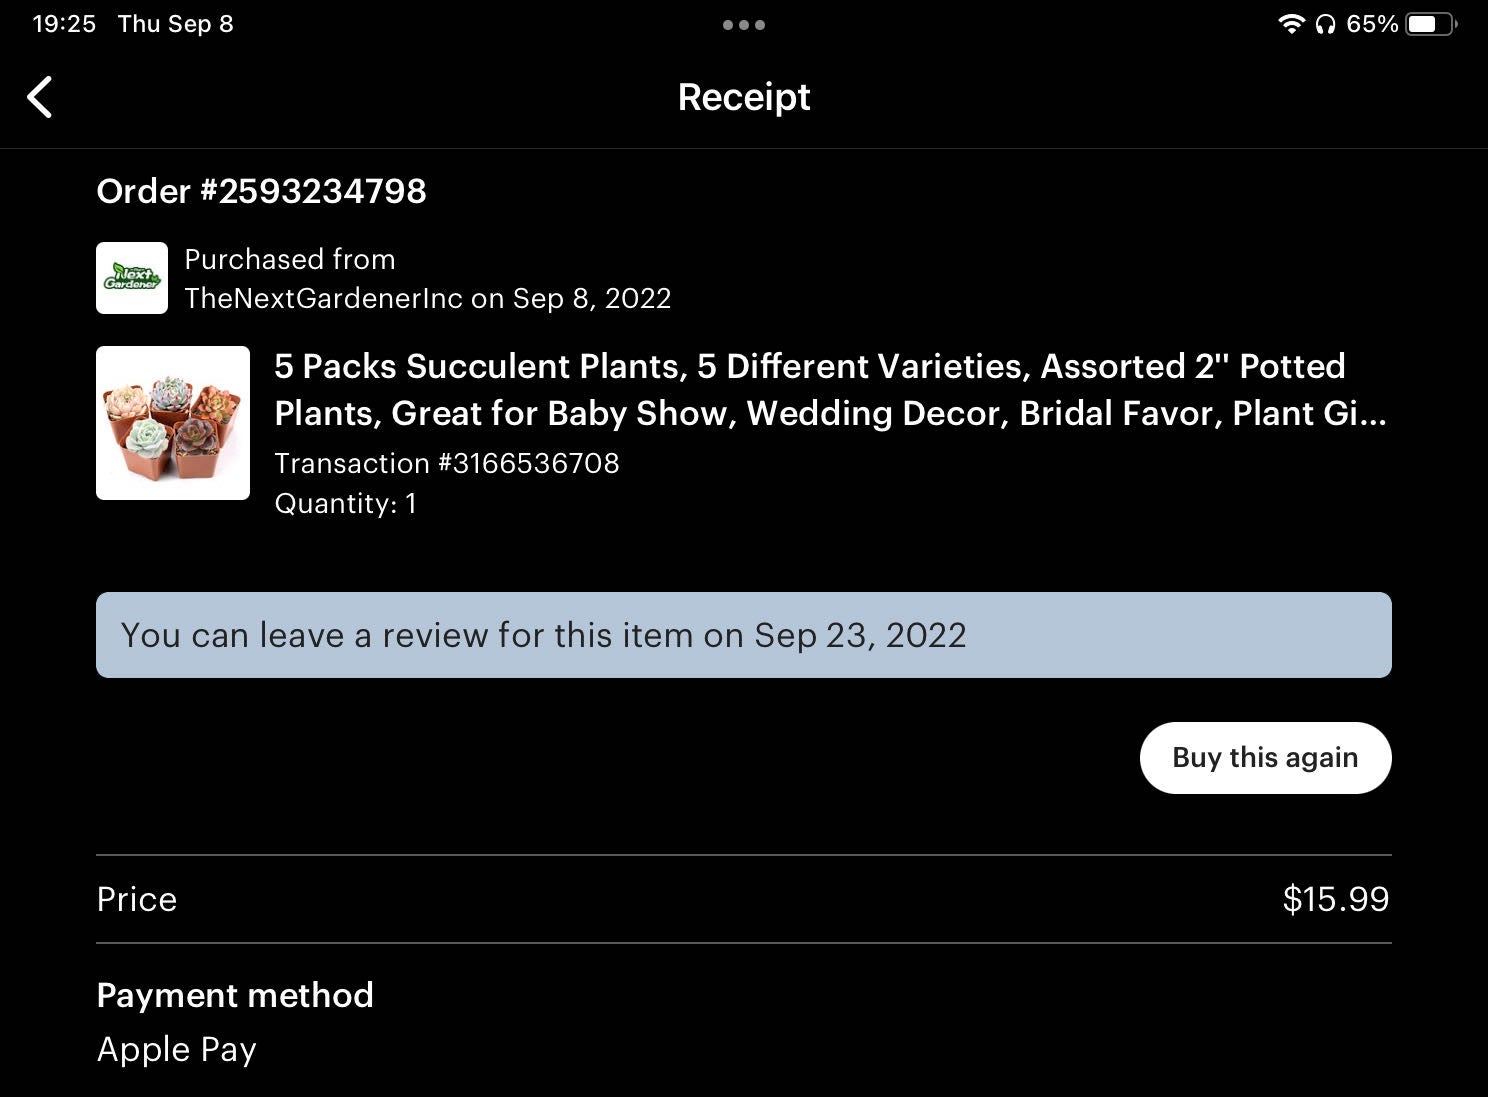
Task: Tap the transaction number 3166536708
Action: click(447, 463)
